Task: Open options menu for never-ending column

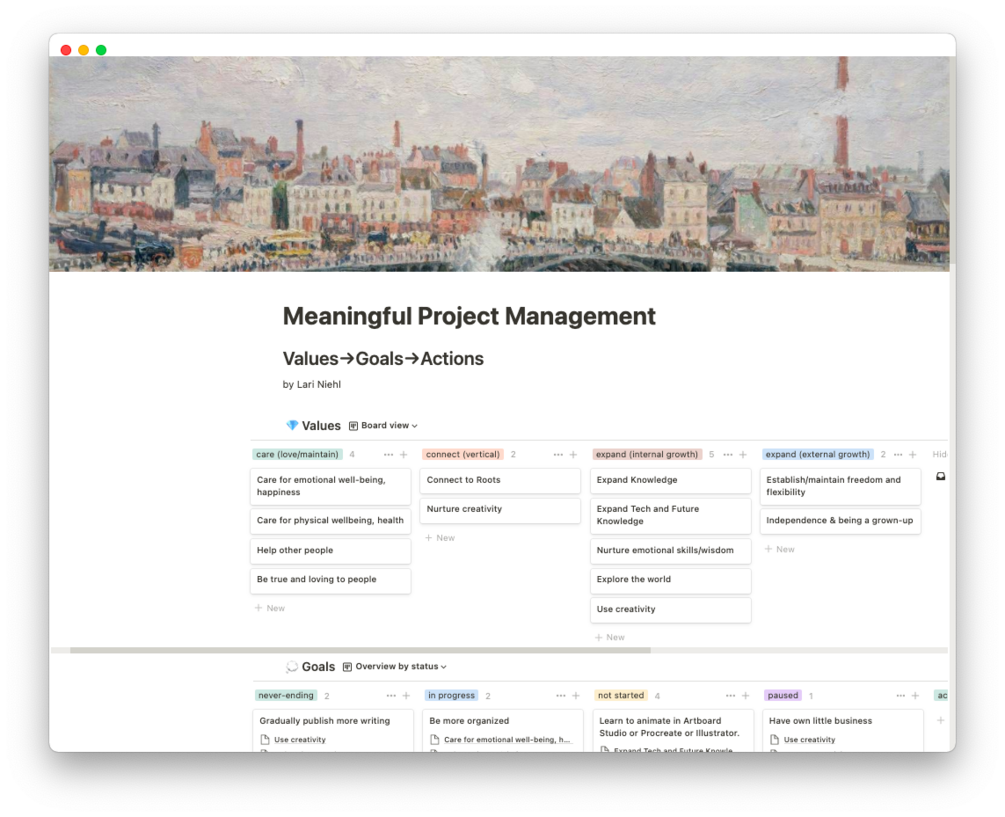Action: coord(391,695)
